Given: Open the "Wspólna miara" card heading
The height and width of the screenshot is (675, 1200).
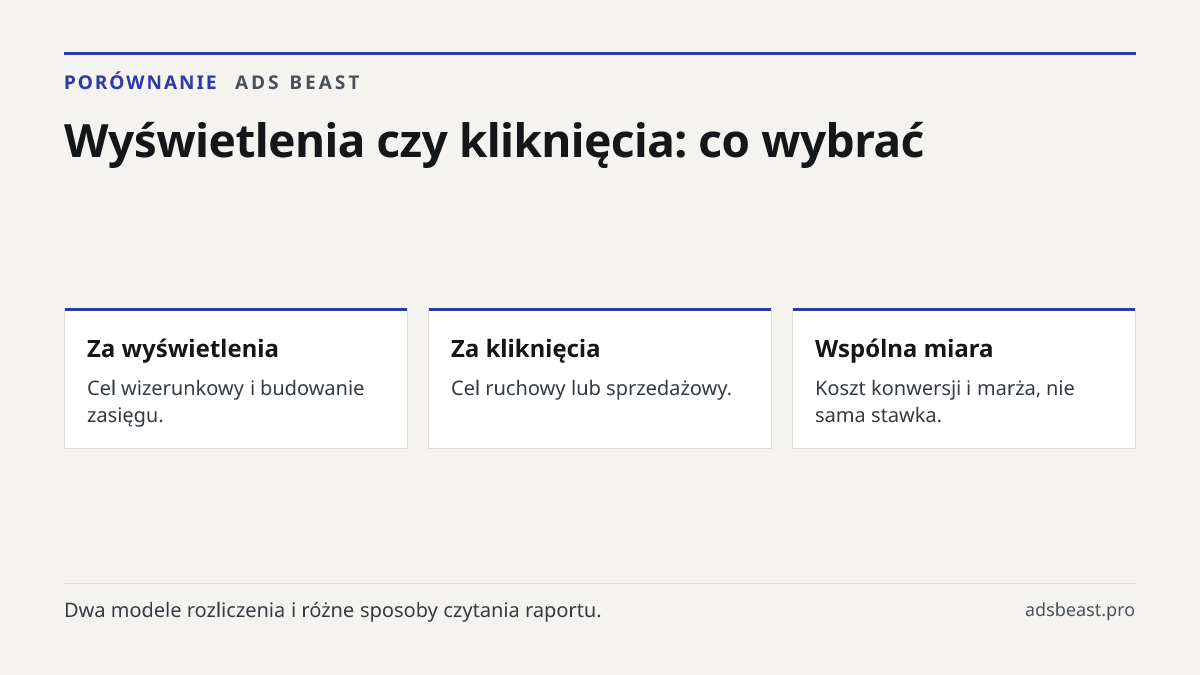Looking at the screenshot, I should 904,349.
